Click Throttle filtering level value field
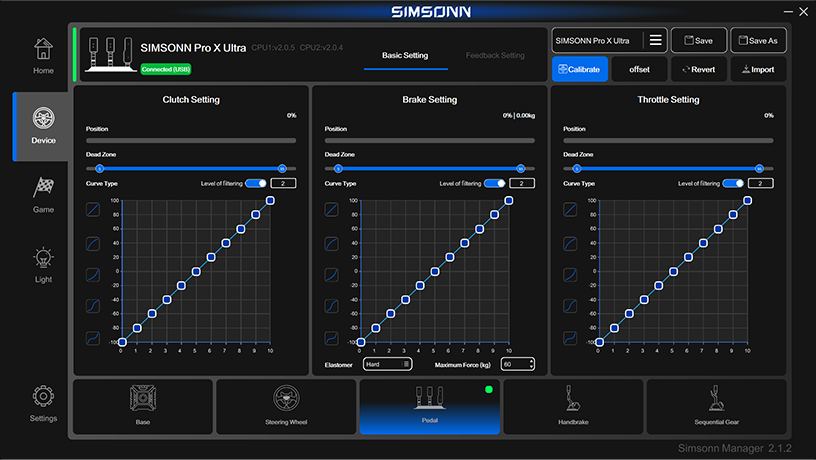Image resolution: width=816 pixels, height=460 pixels. coord(760,183)
